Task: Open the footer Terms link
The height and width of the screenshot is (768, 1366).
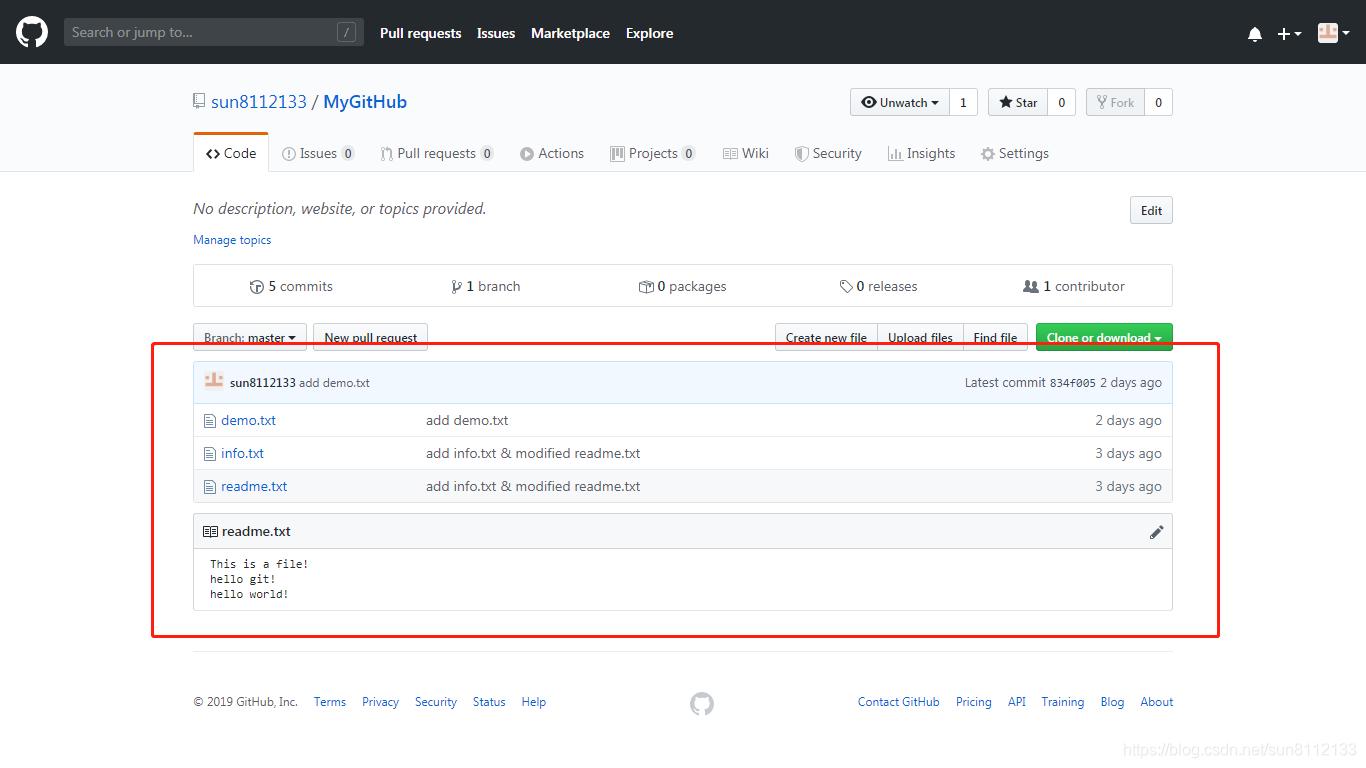Action: coord(329,702)
